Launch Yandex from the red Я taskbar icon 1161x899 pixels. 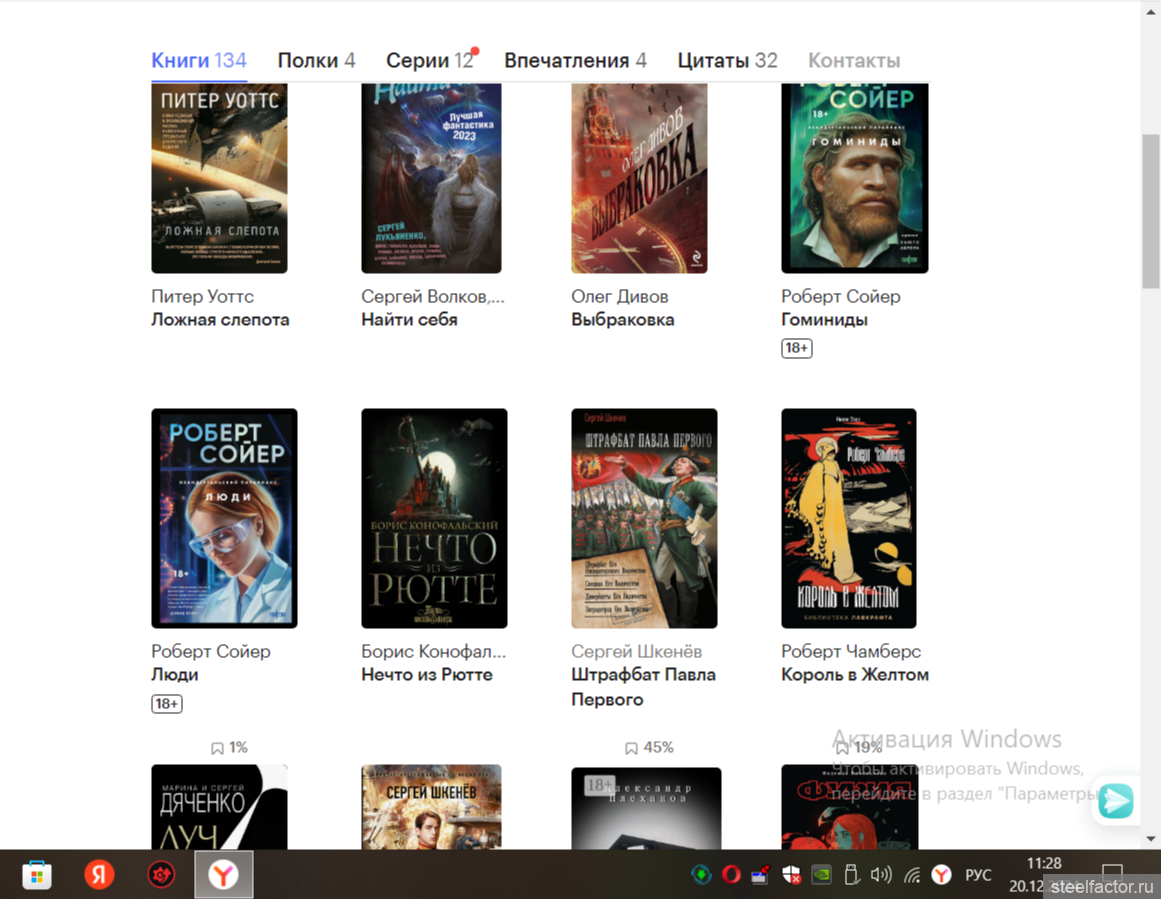point(99,875)
